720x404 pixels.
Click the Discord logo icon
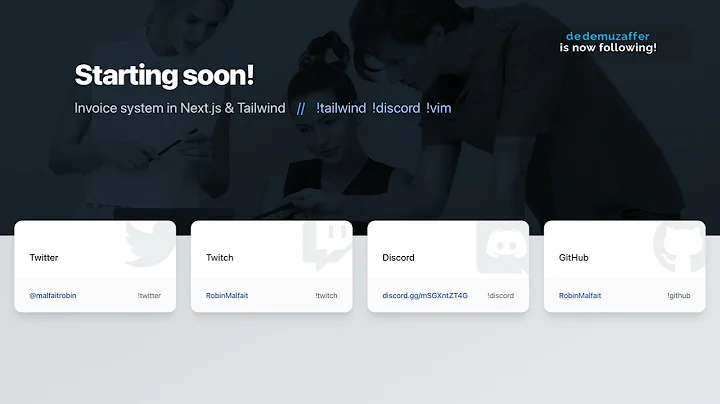click(x=503, y=247)
